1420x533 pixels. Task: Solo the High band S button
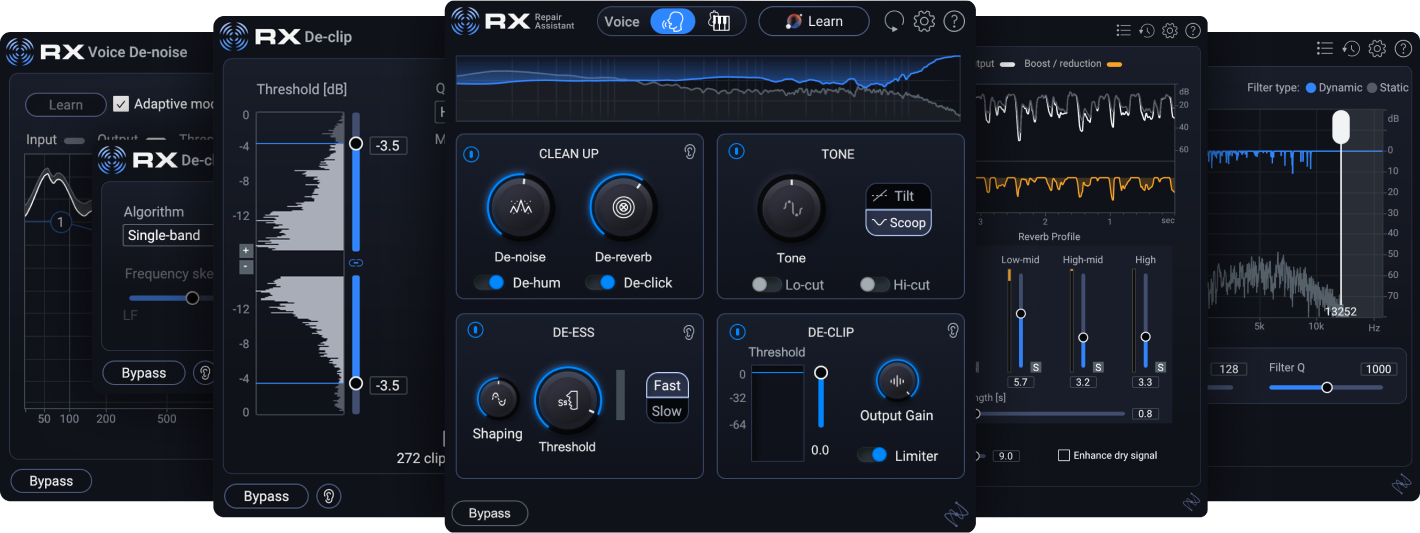pos(1160,367)
